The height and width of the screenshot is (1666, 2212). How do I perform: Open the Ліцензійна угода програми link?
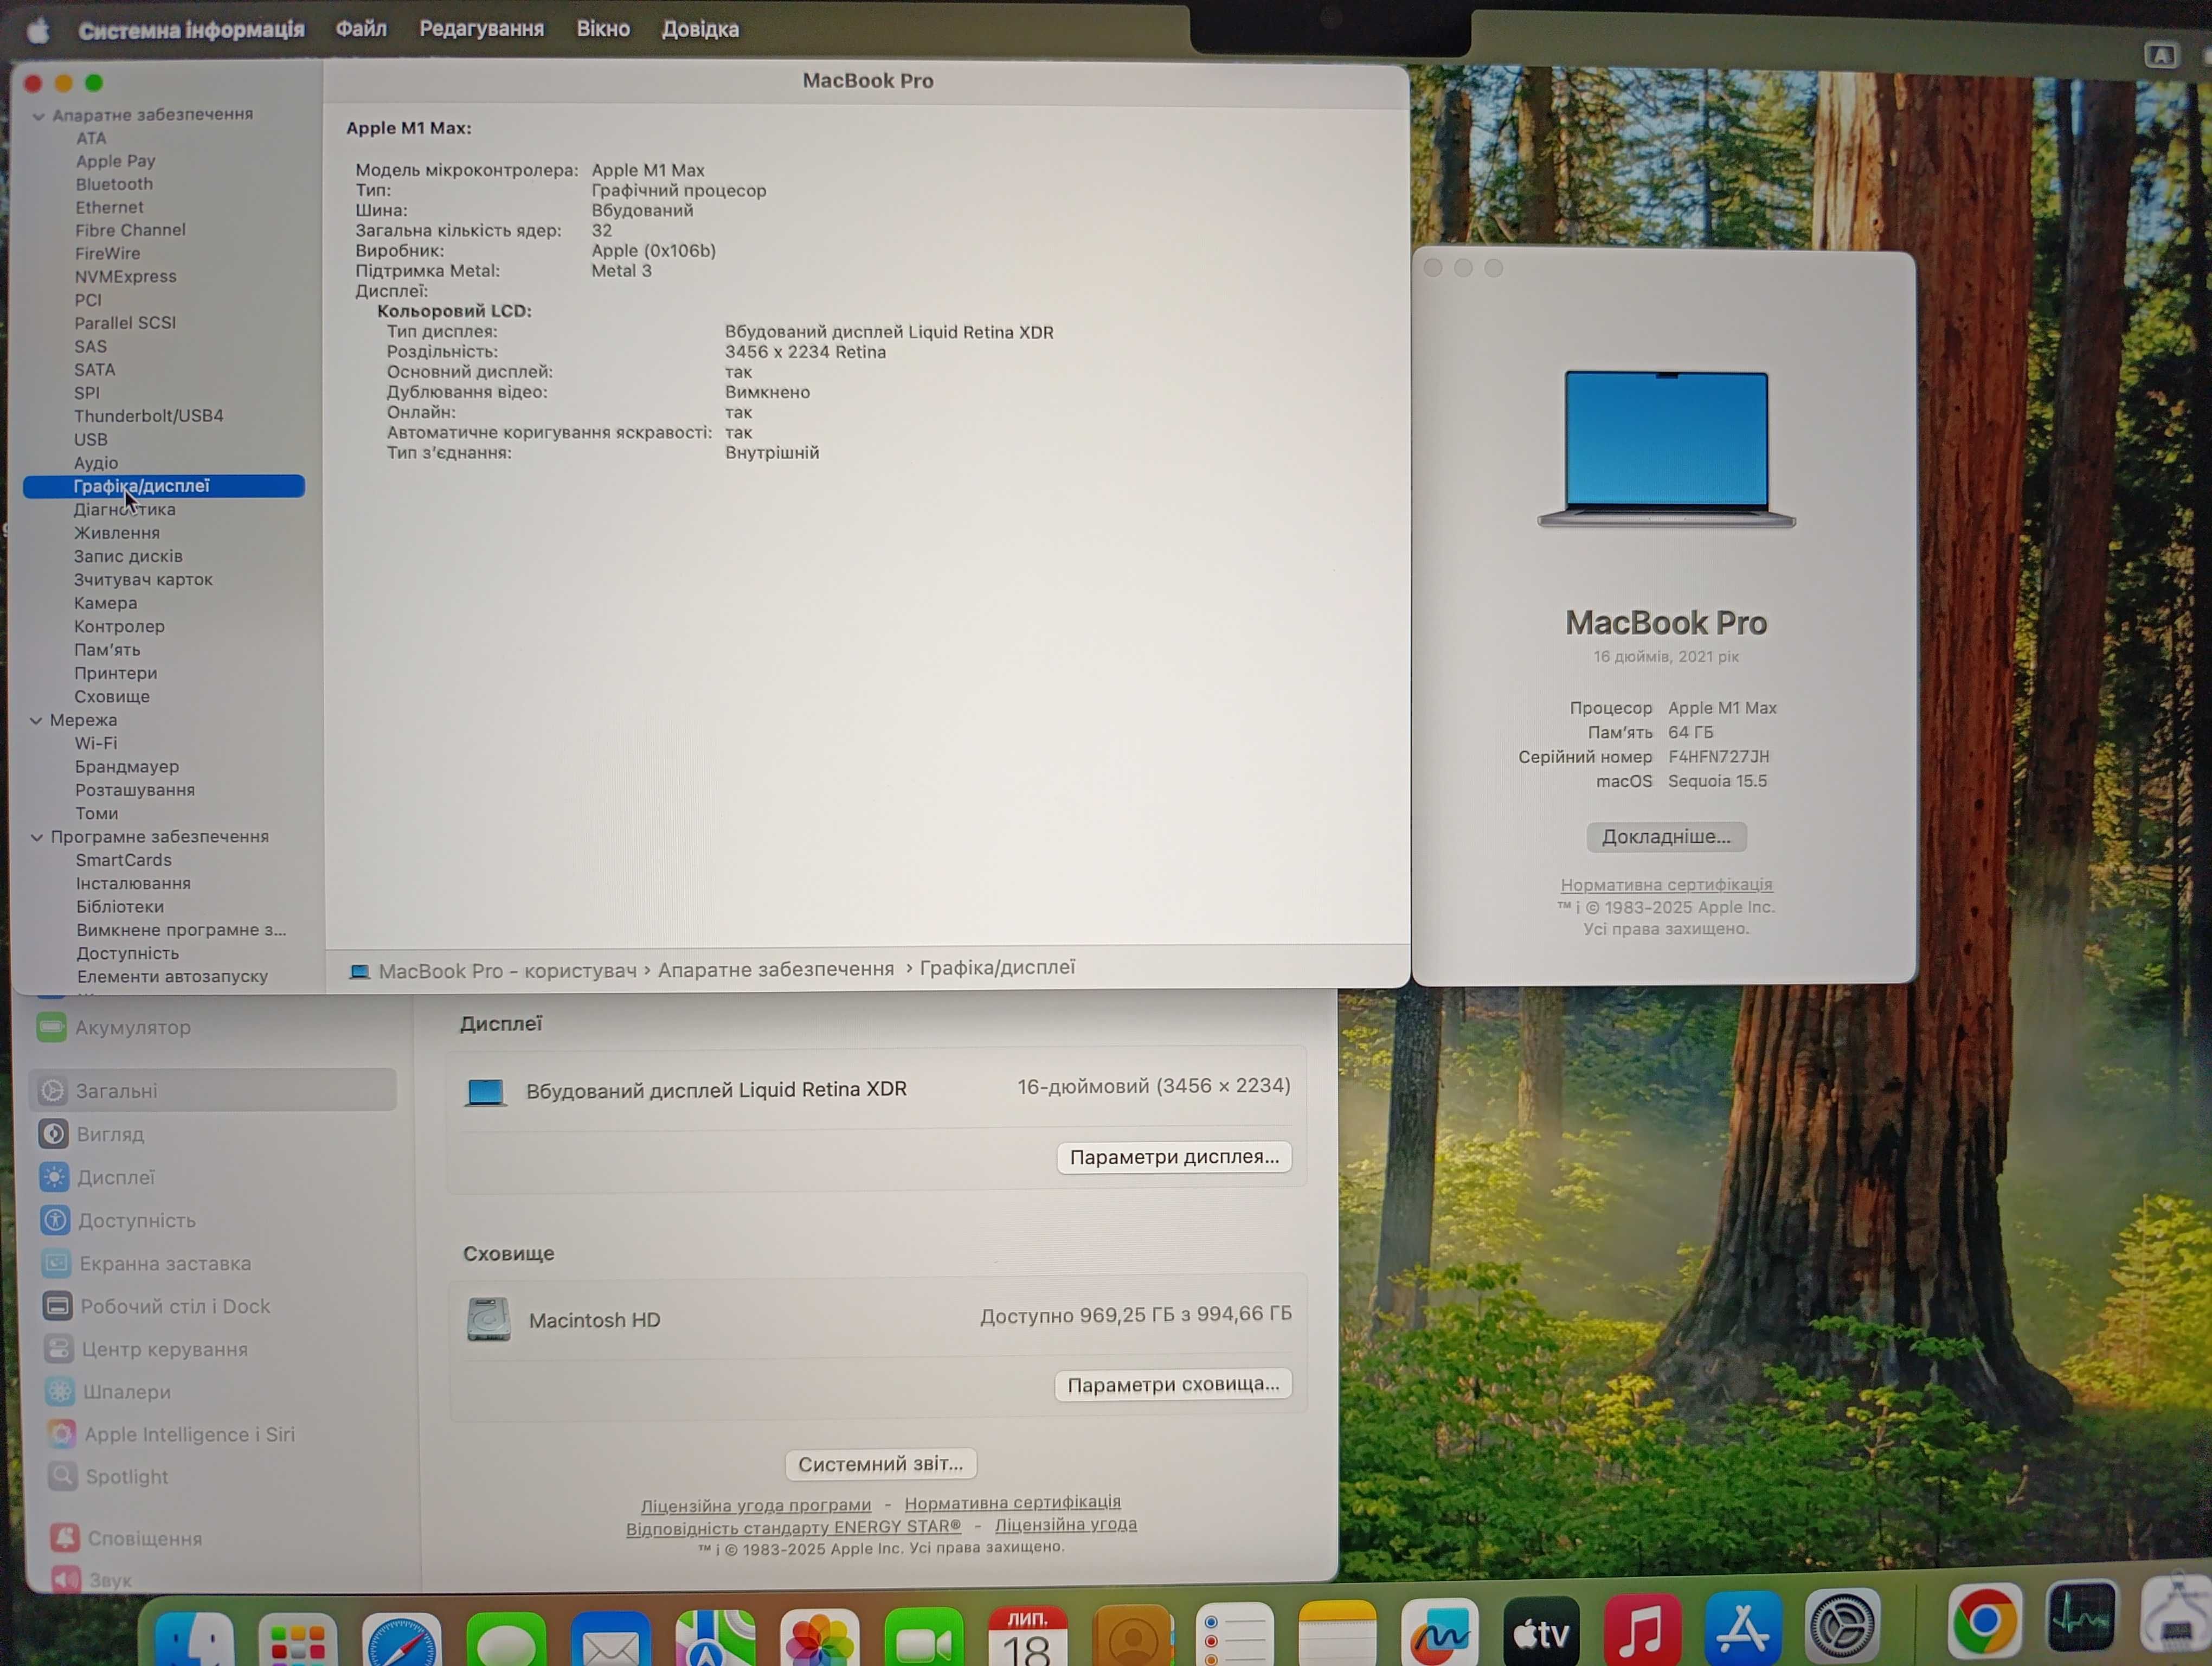pos(755,1505)
